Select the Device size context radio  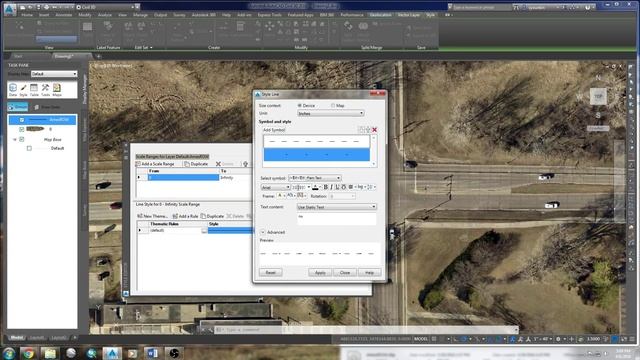[x=300, y=105]
